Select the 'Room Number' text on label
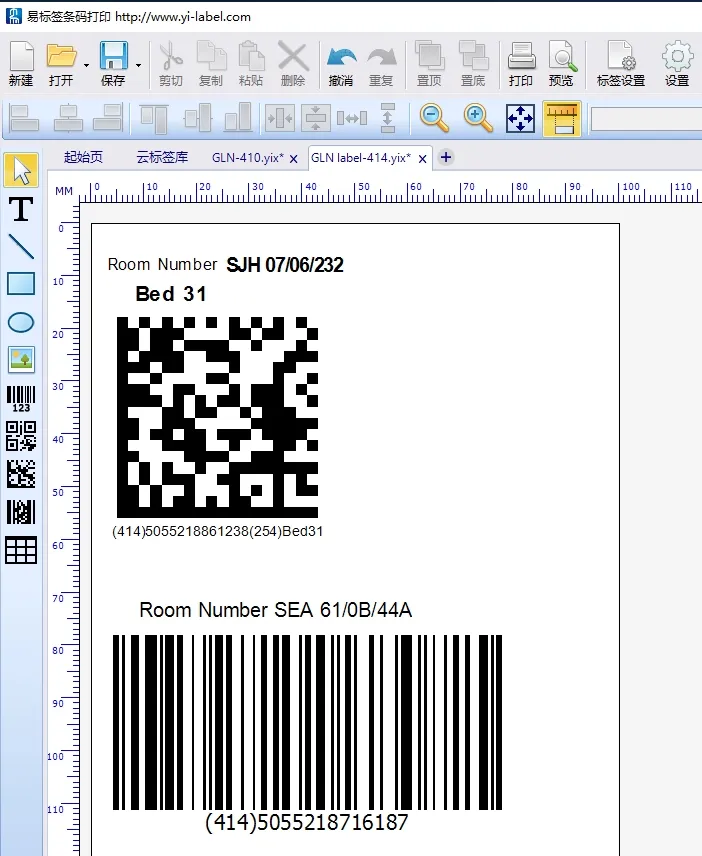 (163, 264)
